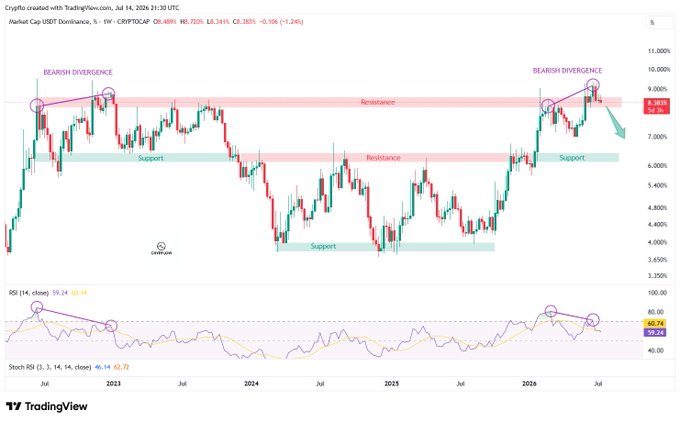Click the 10.000% price axis label
The width and height of the screenshot is (680, 422).
[x=659, y=69]
